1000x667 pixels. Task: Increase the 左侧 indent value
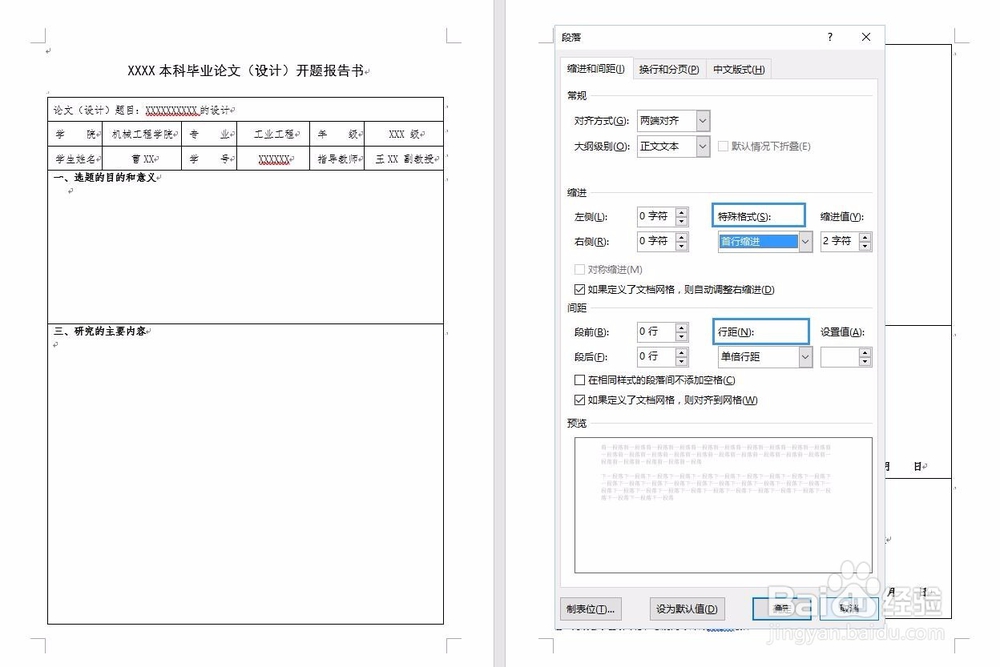click(x=682, y=212)
